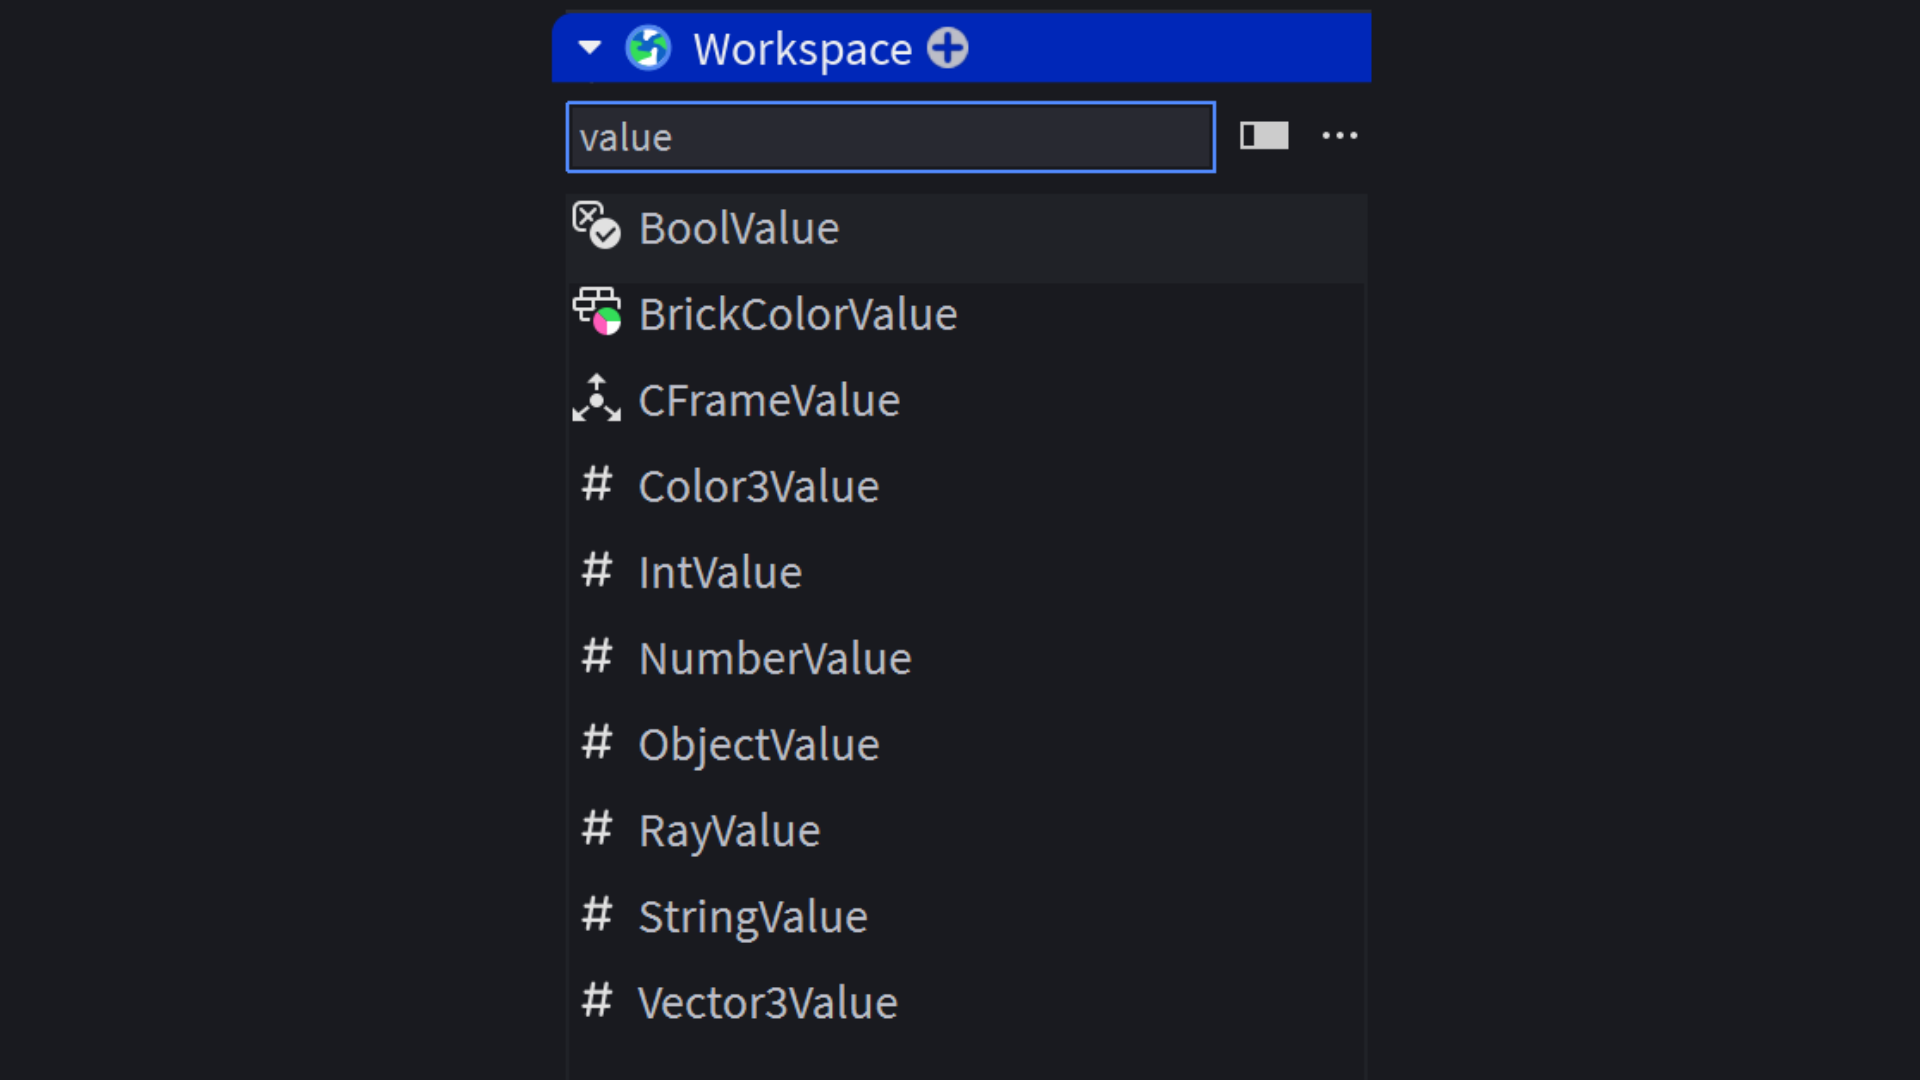Insert a StringValue object

[x=752, y=917]
